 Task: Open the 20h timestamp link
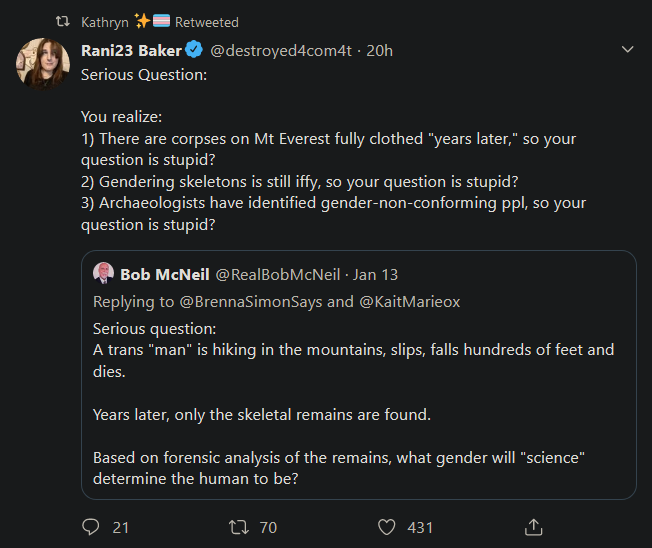pyautogui.click(x=379, y=51)
